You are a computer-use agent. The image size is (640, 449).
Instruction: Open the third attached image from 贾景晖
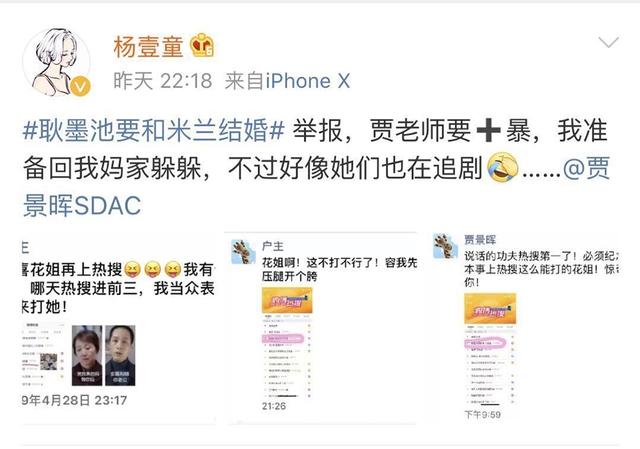525,329
